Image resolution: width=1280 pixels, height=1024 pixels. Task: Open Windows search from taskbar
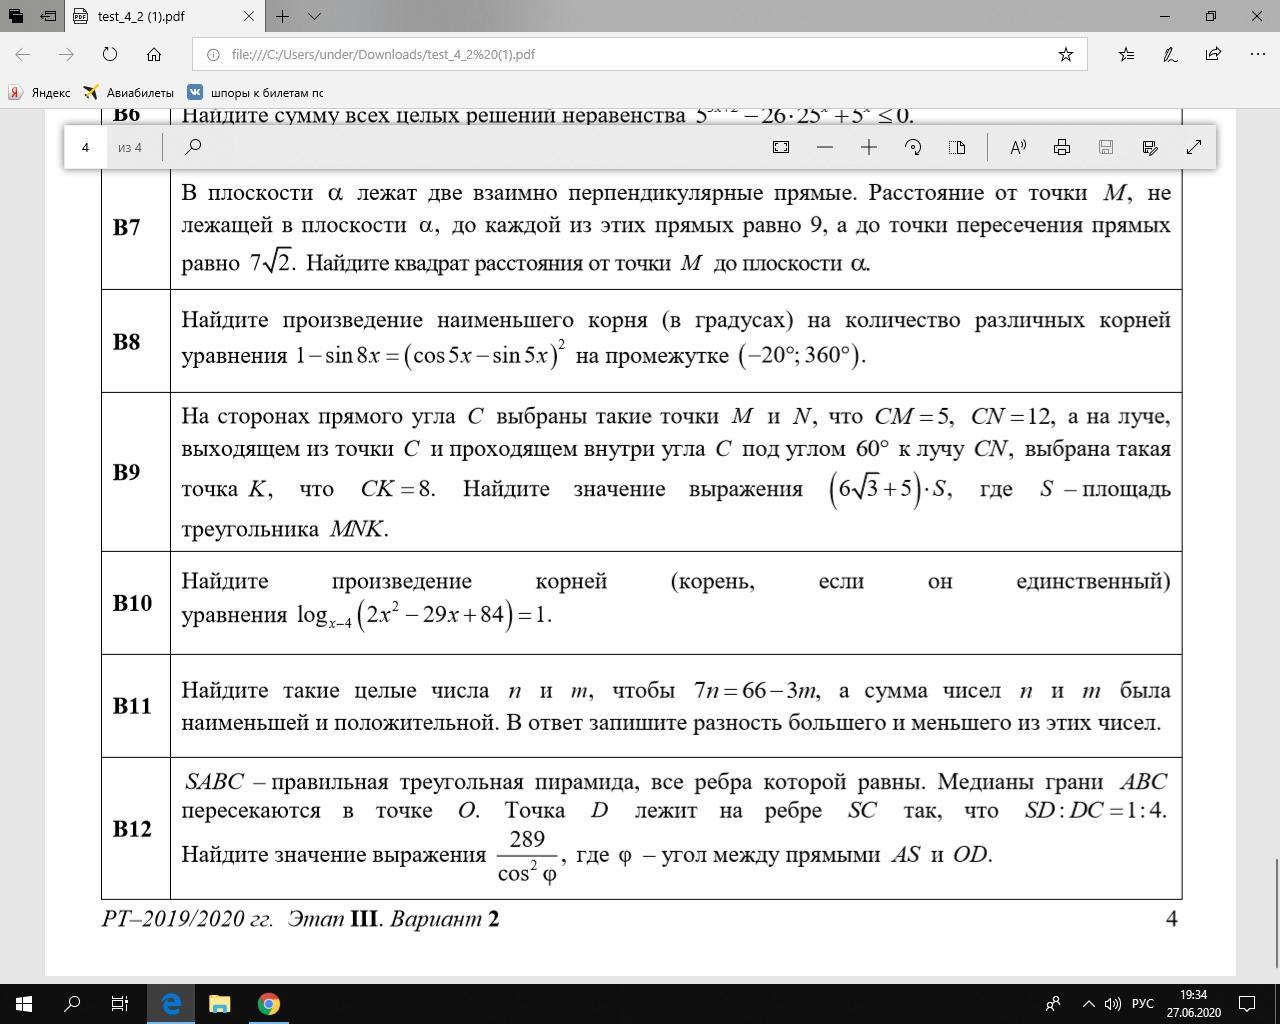pos(72,1004)
